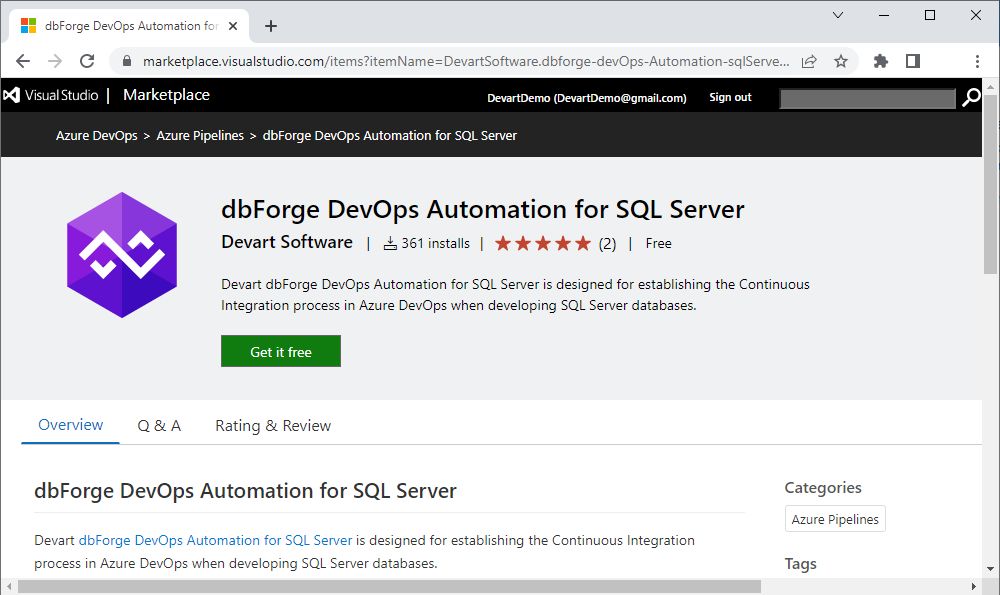Click the scroll down arrow
The height and width of the screenshot is (595, 1000).
coord(990,568)
